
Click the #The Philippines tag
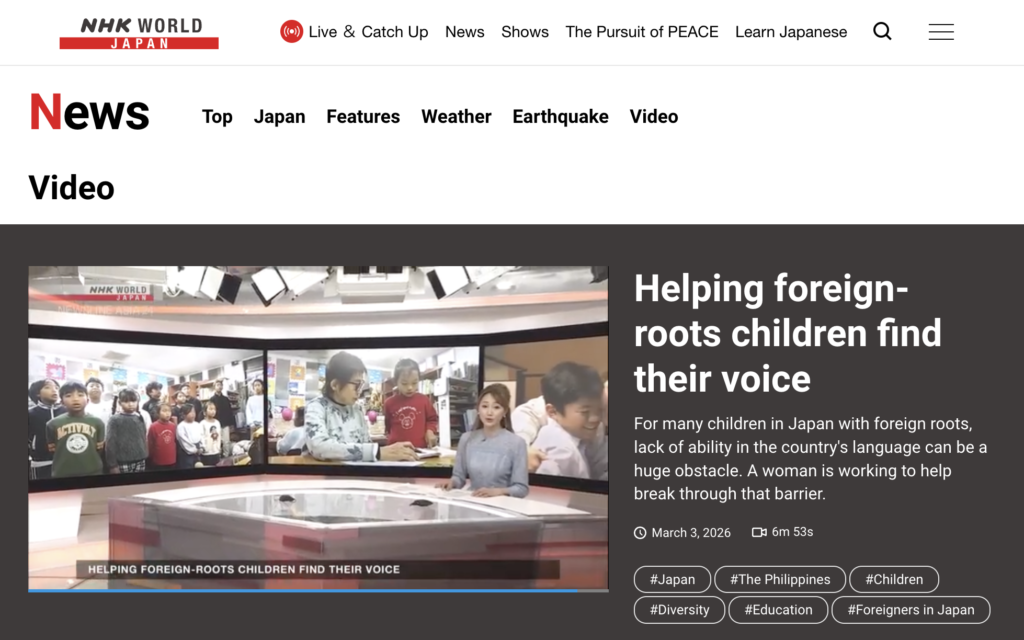pos(780,580)
